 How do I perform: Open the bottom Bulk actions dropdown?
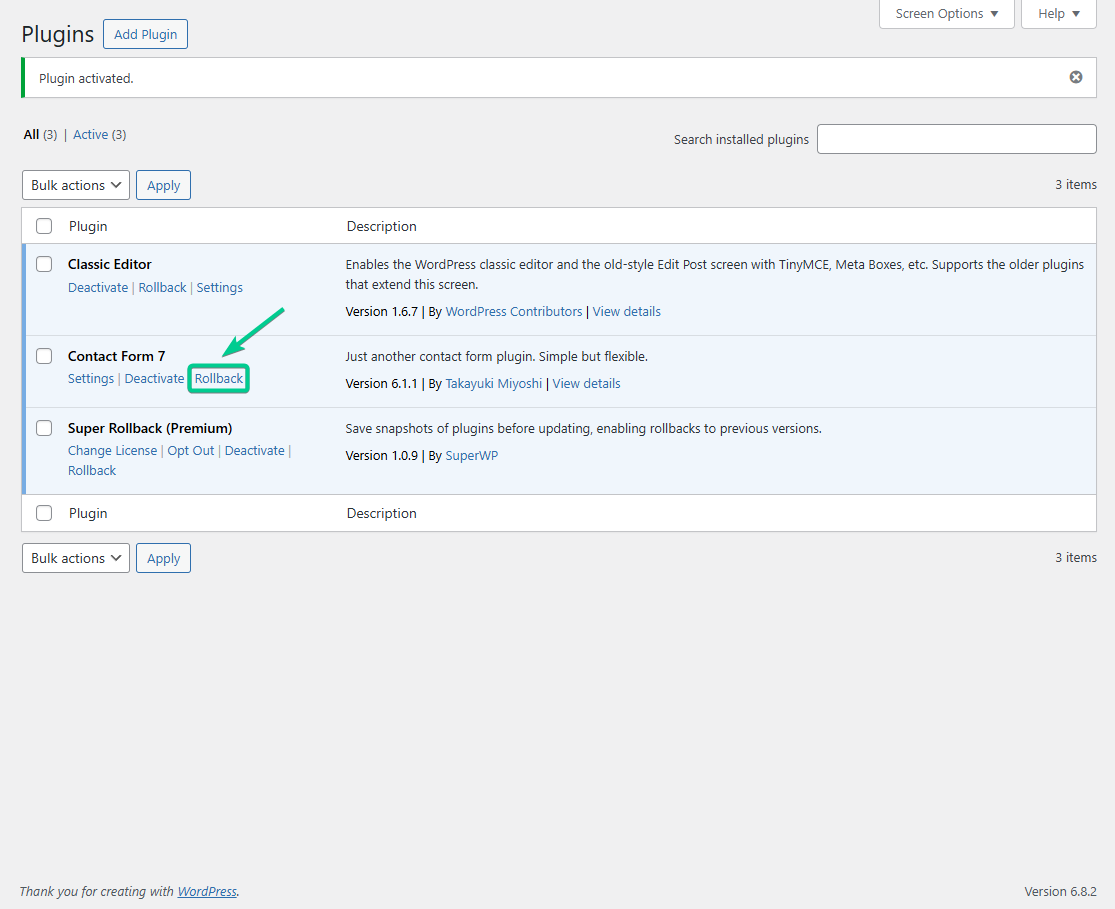point(76,558)
